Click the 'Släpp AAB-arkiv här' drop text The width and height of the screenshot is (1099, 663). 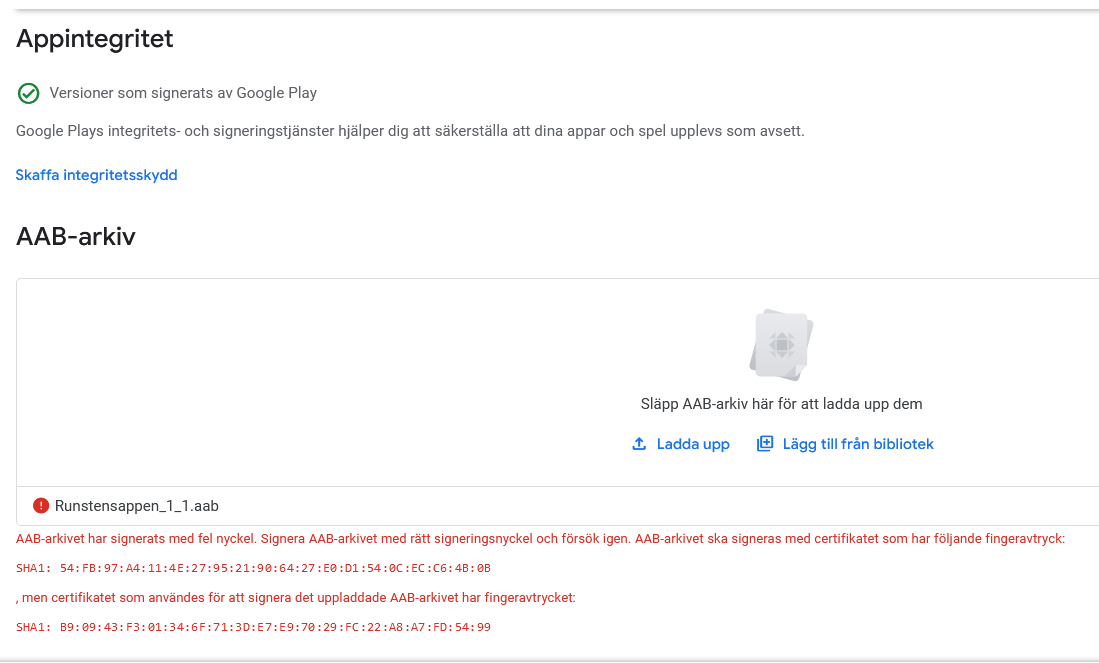(781, 404)
